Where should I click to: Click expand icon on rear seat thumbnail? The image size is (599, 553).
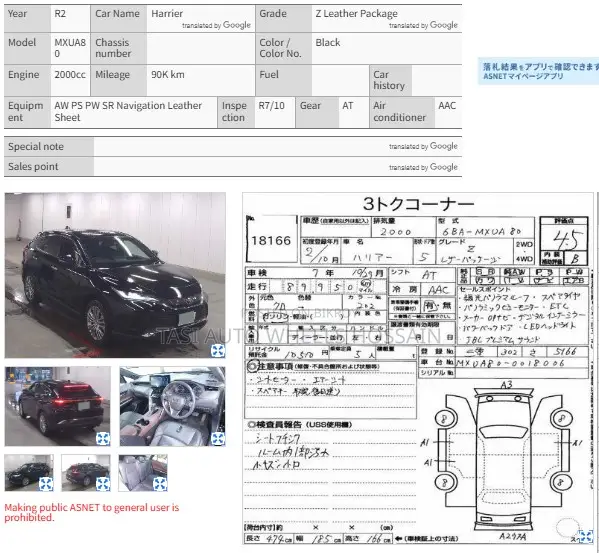pyautogui.click(x=160, y=484)
